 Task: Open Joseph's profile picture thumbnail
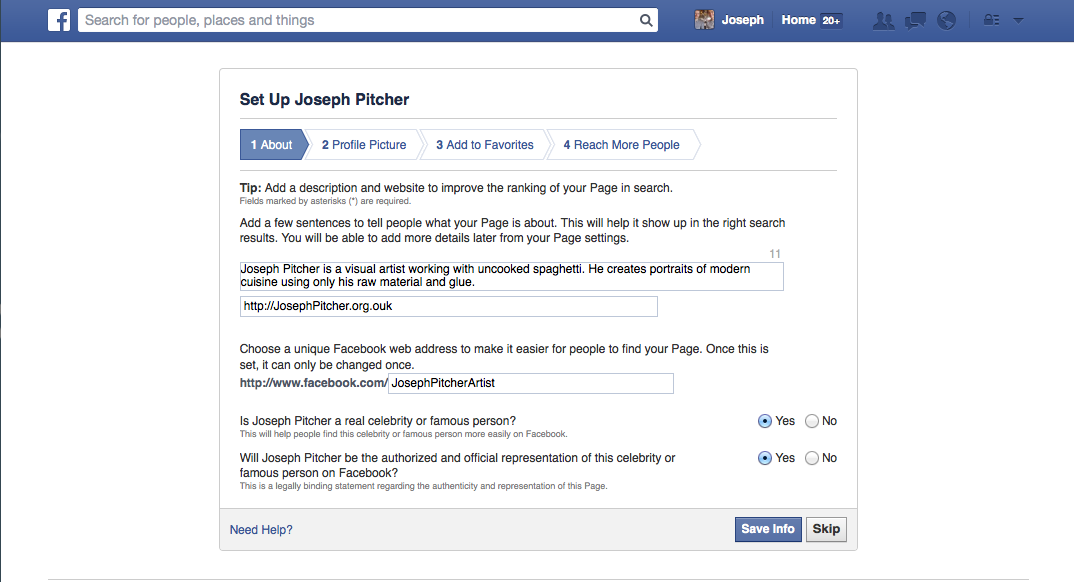click(704, 20)
